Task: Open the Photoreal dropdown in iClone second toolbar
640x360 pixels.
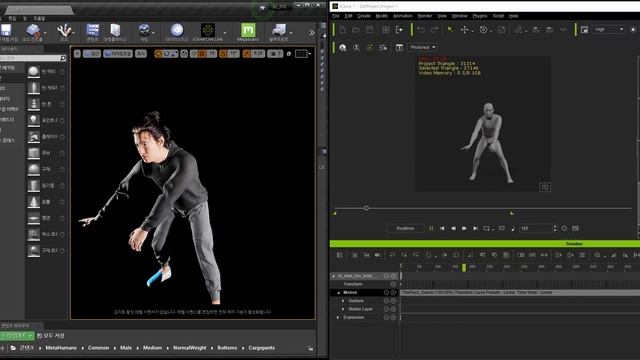Action: (x=422, y=47)
